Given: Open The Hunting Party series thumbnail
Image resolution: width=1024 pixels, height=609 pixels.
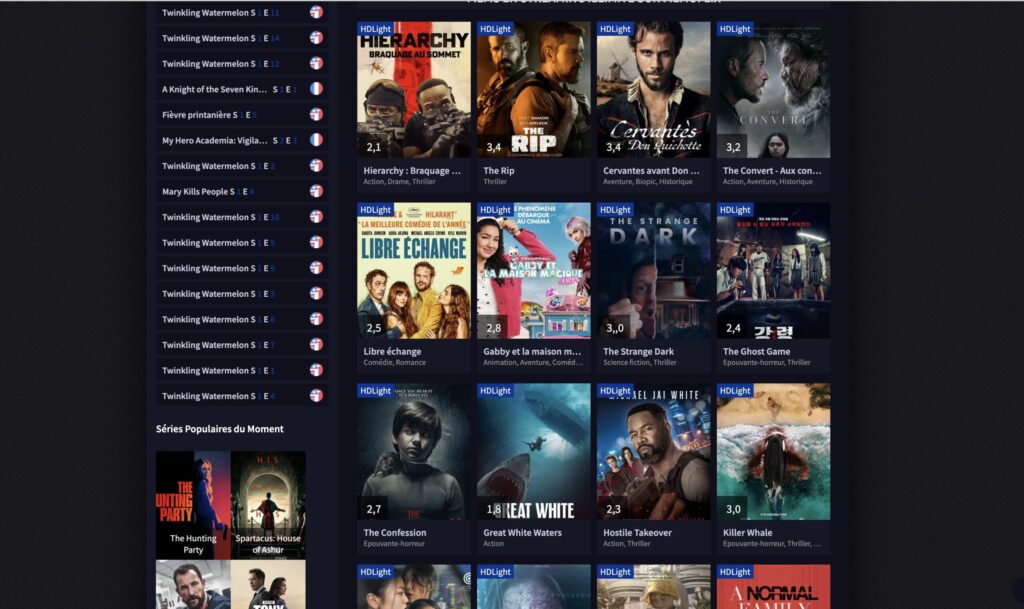Looking at the screenshot, I should pos(193,505).
